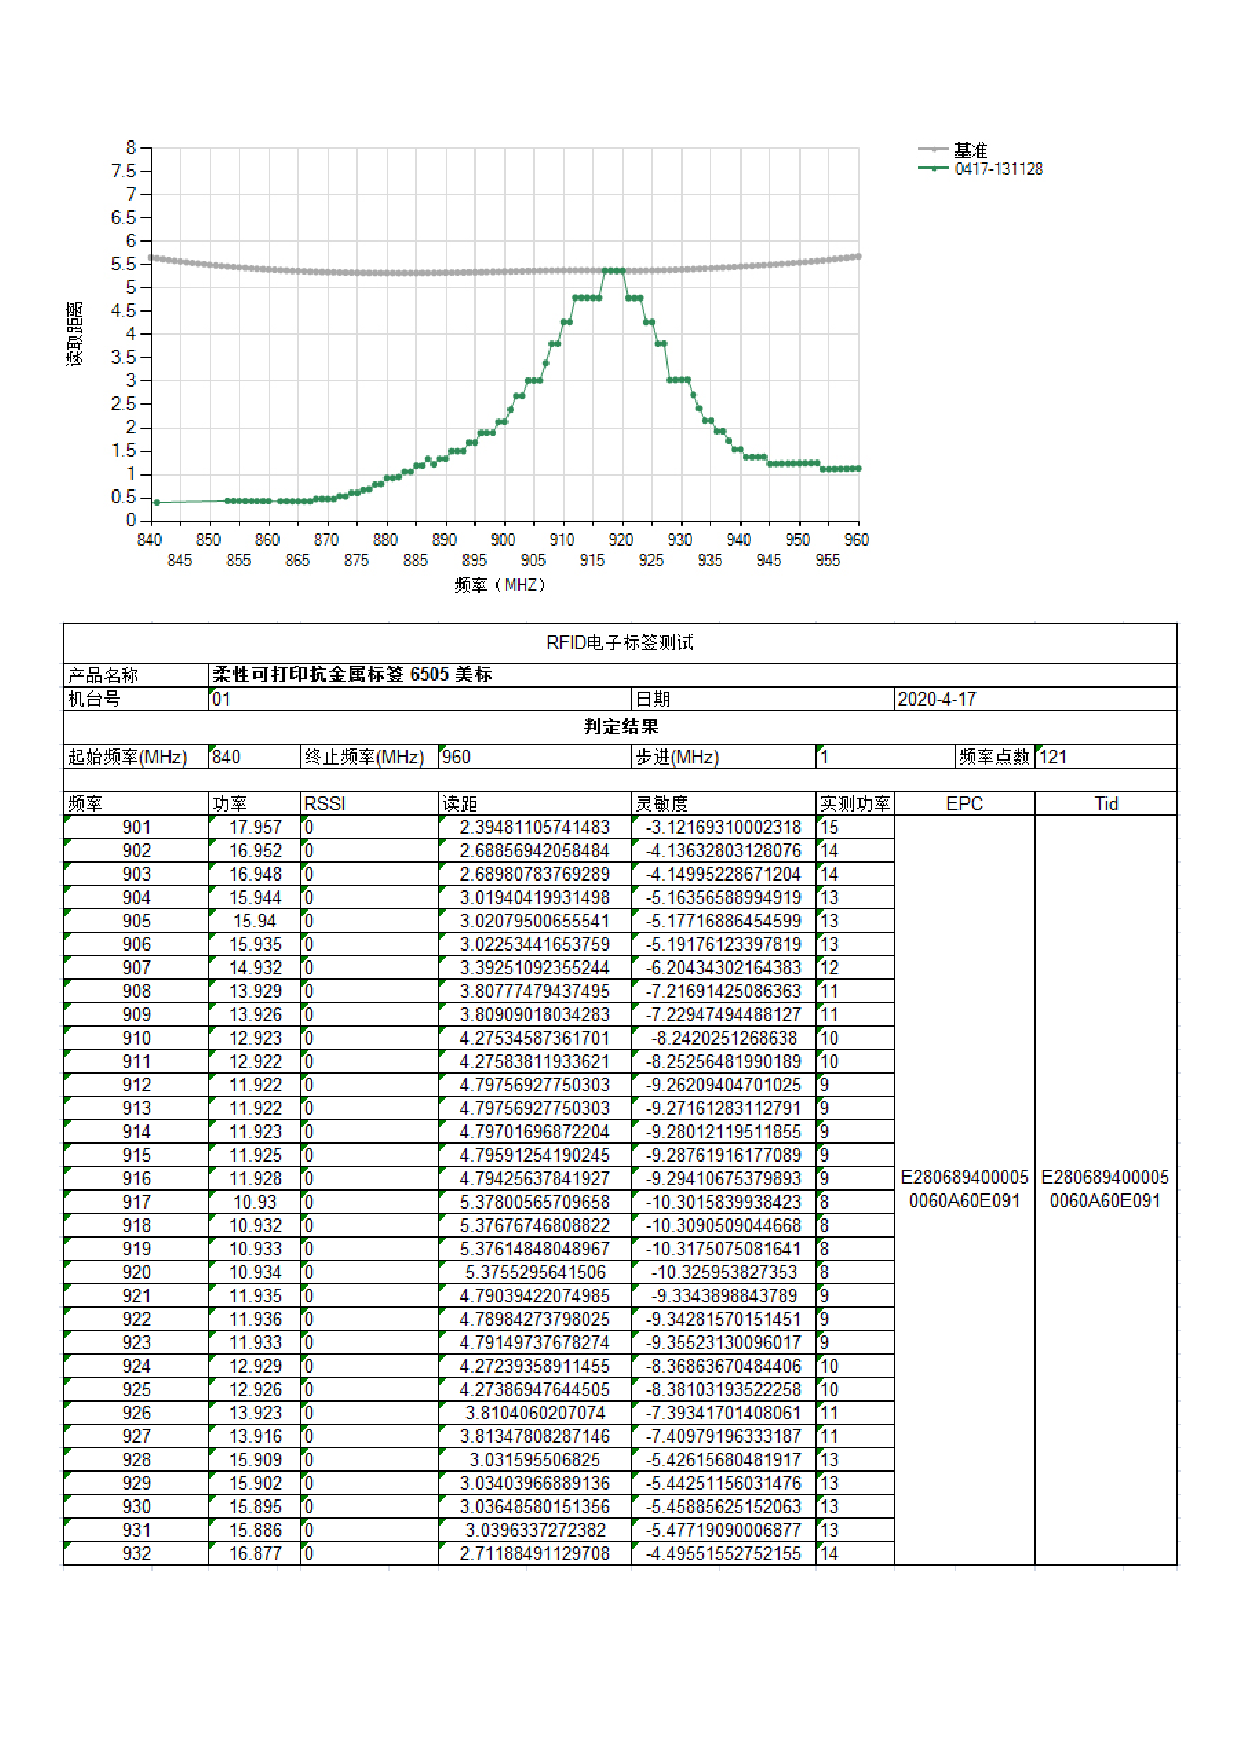1240x1754 pixels.
Task: Click sensitivity value -10.3015839938423
Action: (724, 1202)
